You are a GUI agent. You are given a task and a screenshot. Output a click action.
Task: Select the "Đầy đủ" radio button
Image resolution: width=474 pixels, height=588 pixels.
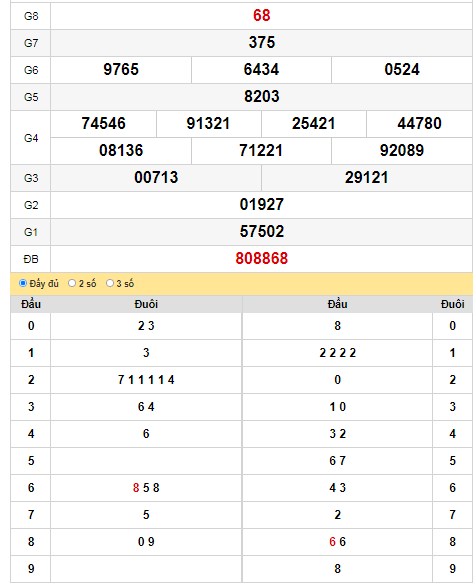coord(23,283)
